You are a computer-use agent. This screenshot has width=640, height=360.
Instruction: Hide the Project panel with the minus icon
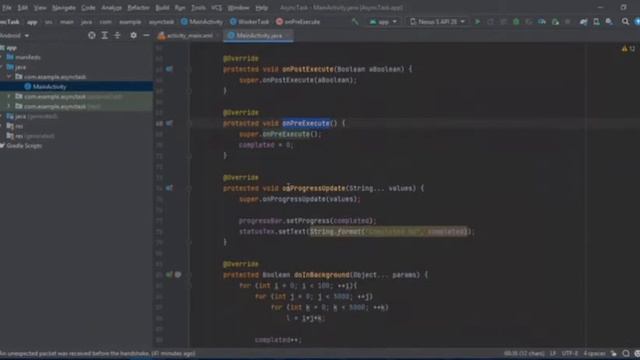coord(146,36)
